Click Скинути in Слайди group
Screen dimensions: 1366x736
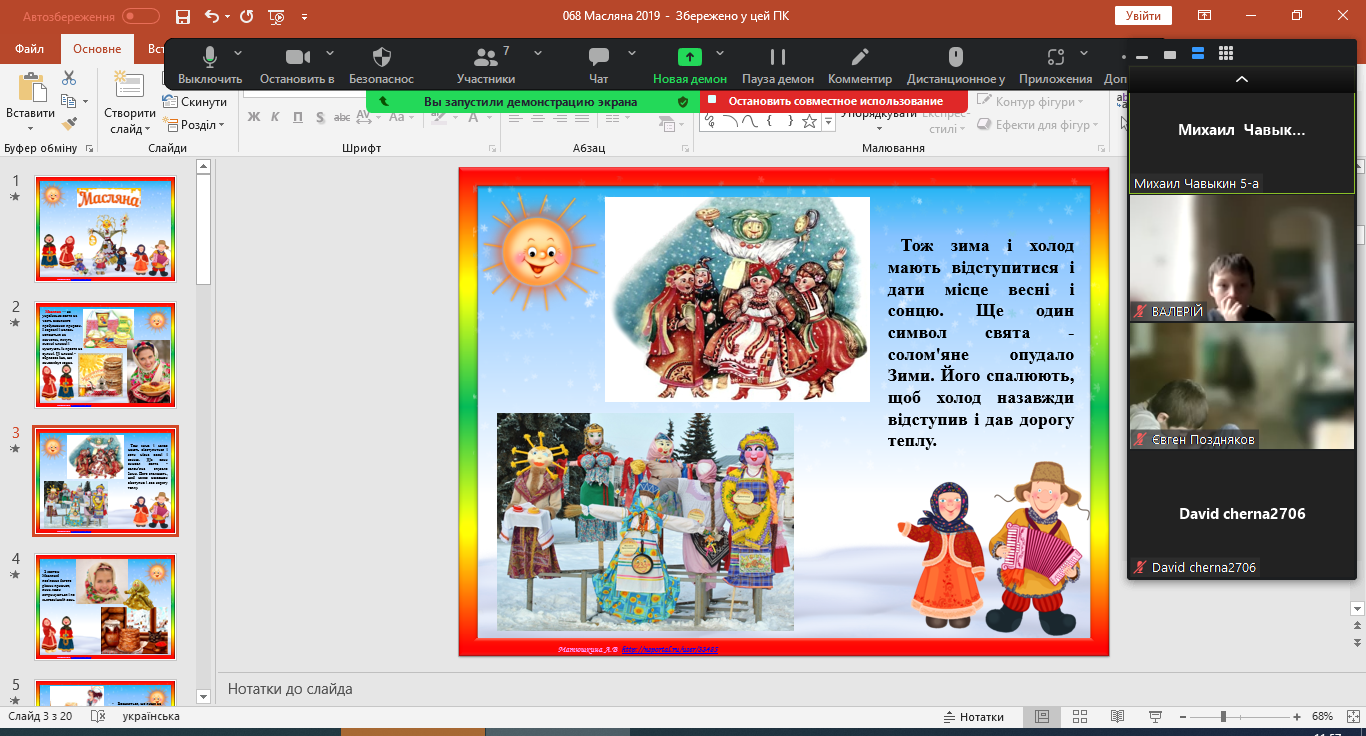(195, 102)
